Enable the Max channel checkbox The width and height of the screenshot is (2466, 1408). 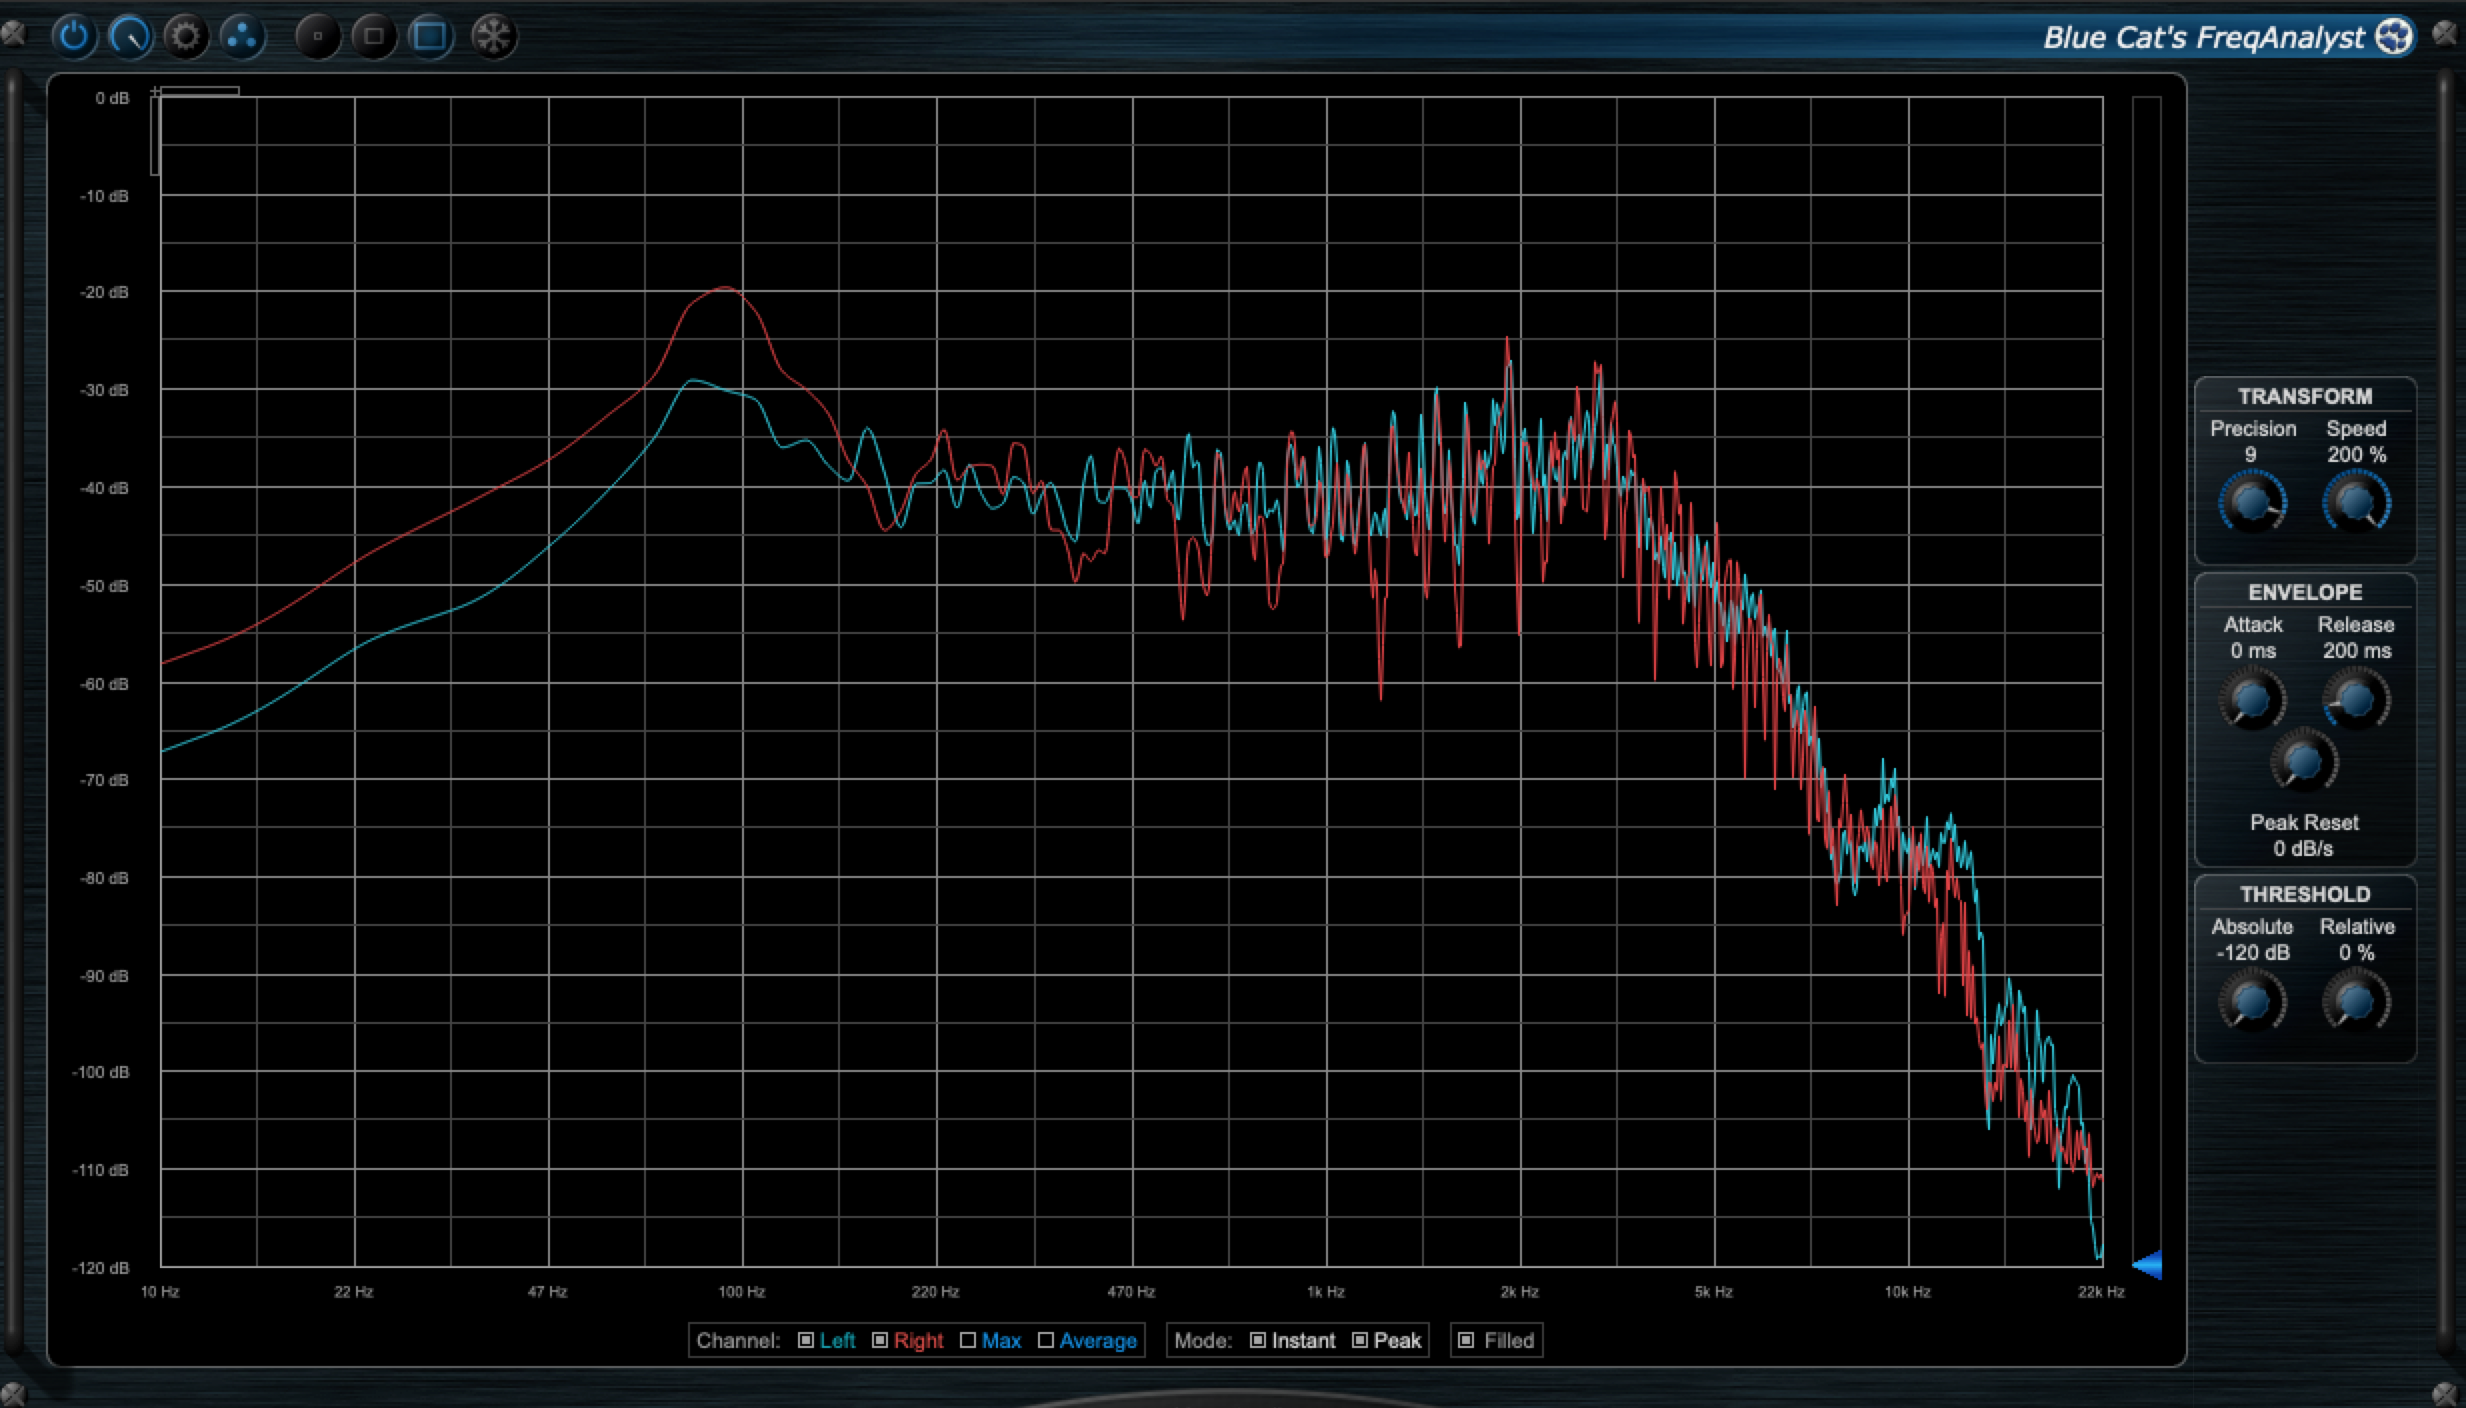(x=968, y=1340)
